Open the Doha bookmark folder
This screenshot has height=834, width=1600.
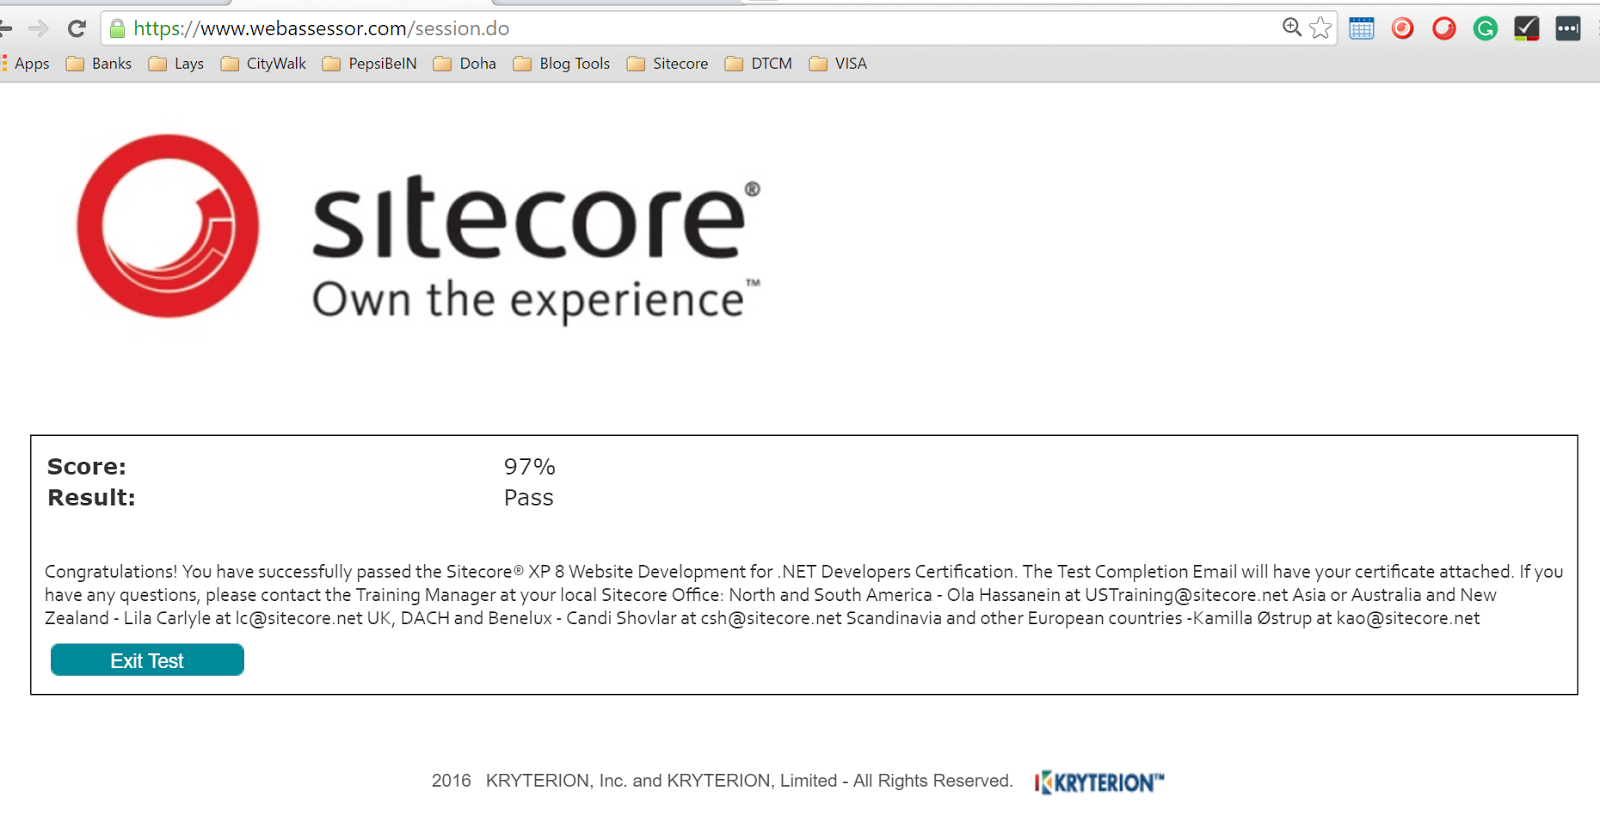pyautogui.click(x=465, y=63)
